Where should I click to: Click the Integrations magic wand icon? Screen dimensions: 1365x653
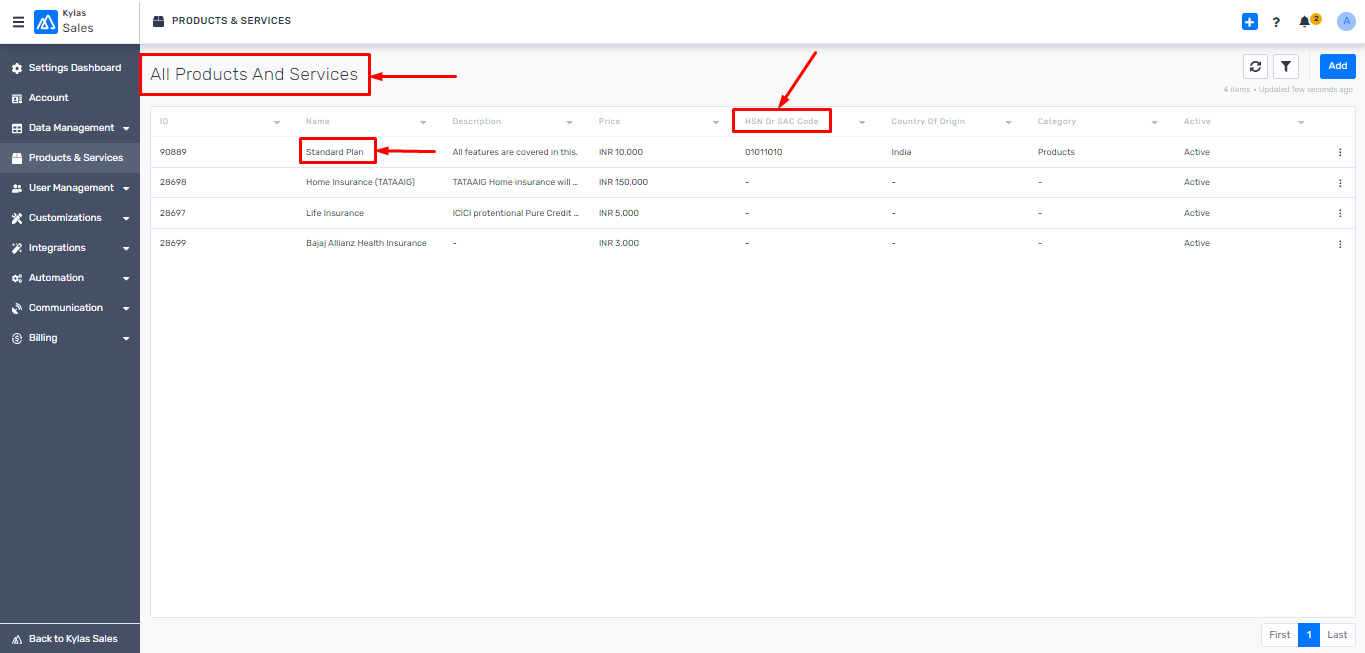pos(17,248)
